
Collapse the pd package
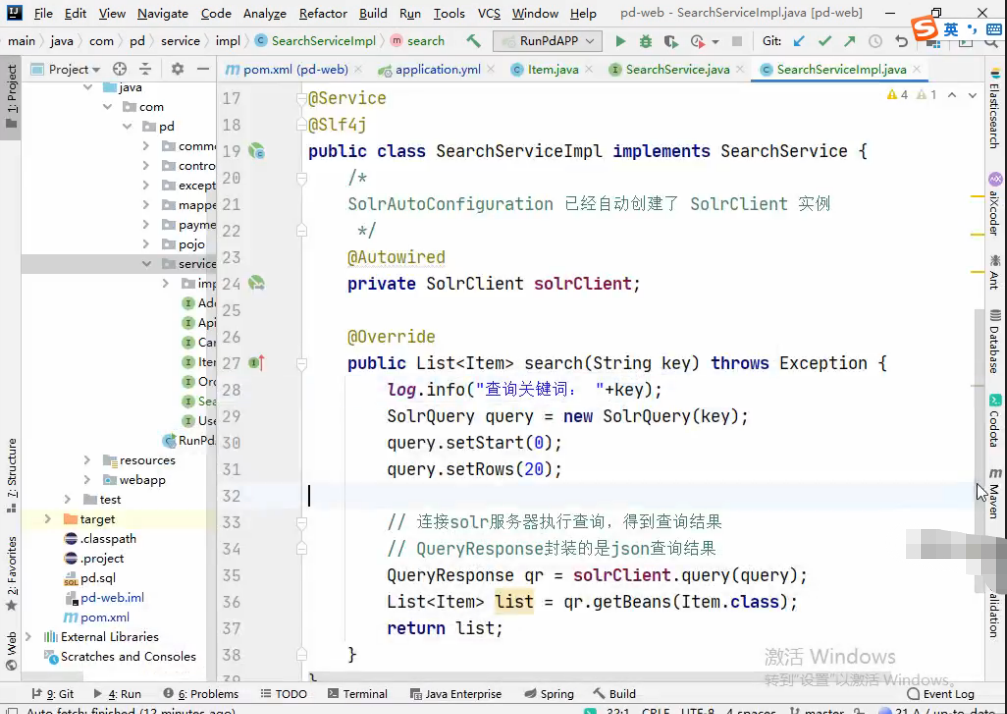127,126
